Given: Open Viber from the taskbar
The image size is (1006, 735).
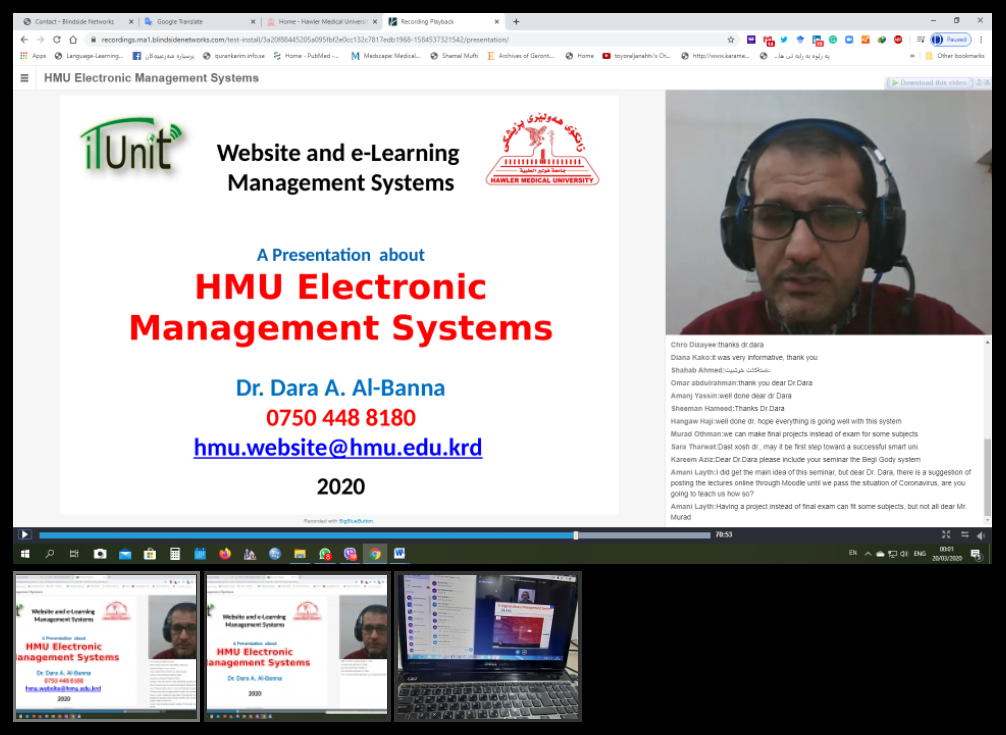Looking at the screenshot, I should point(350,553).
